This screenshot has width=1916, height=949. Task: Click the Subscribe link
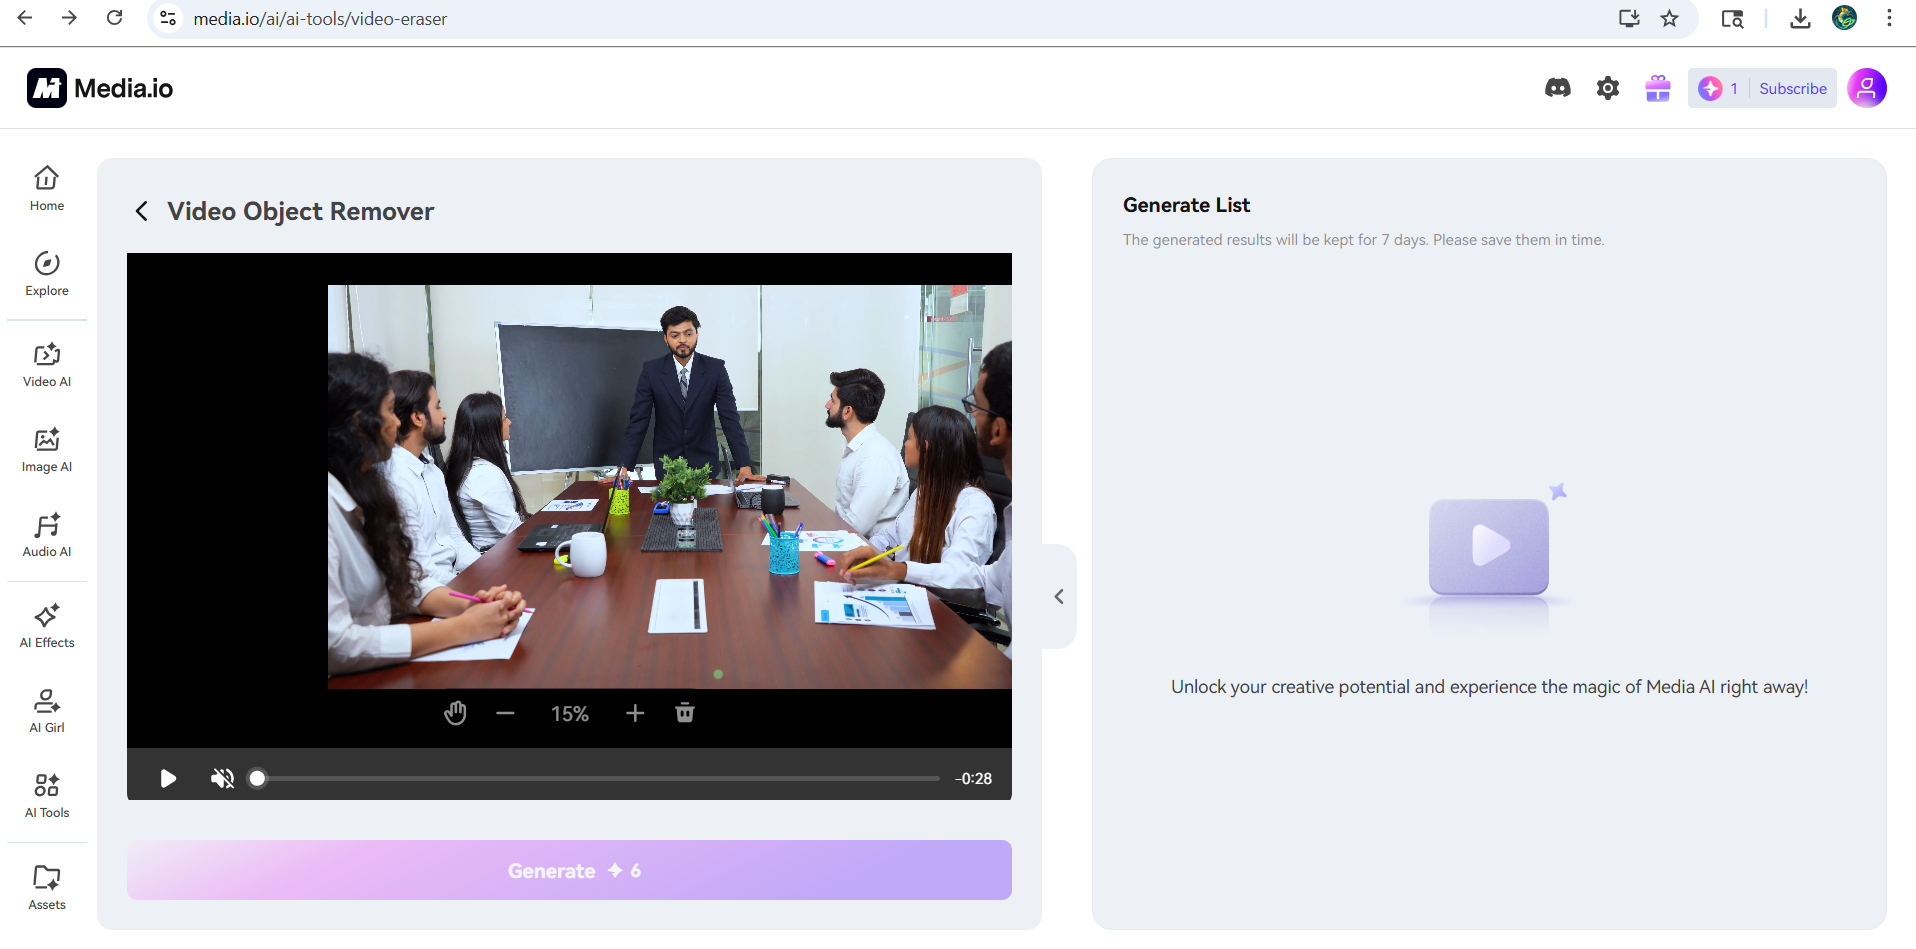point(1793,88)
